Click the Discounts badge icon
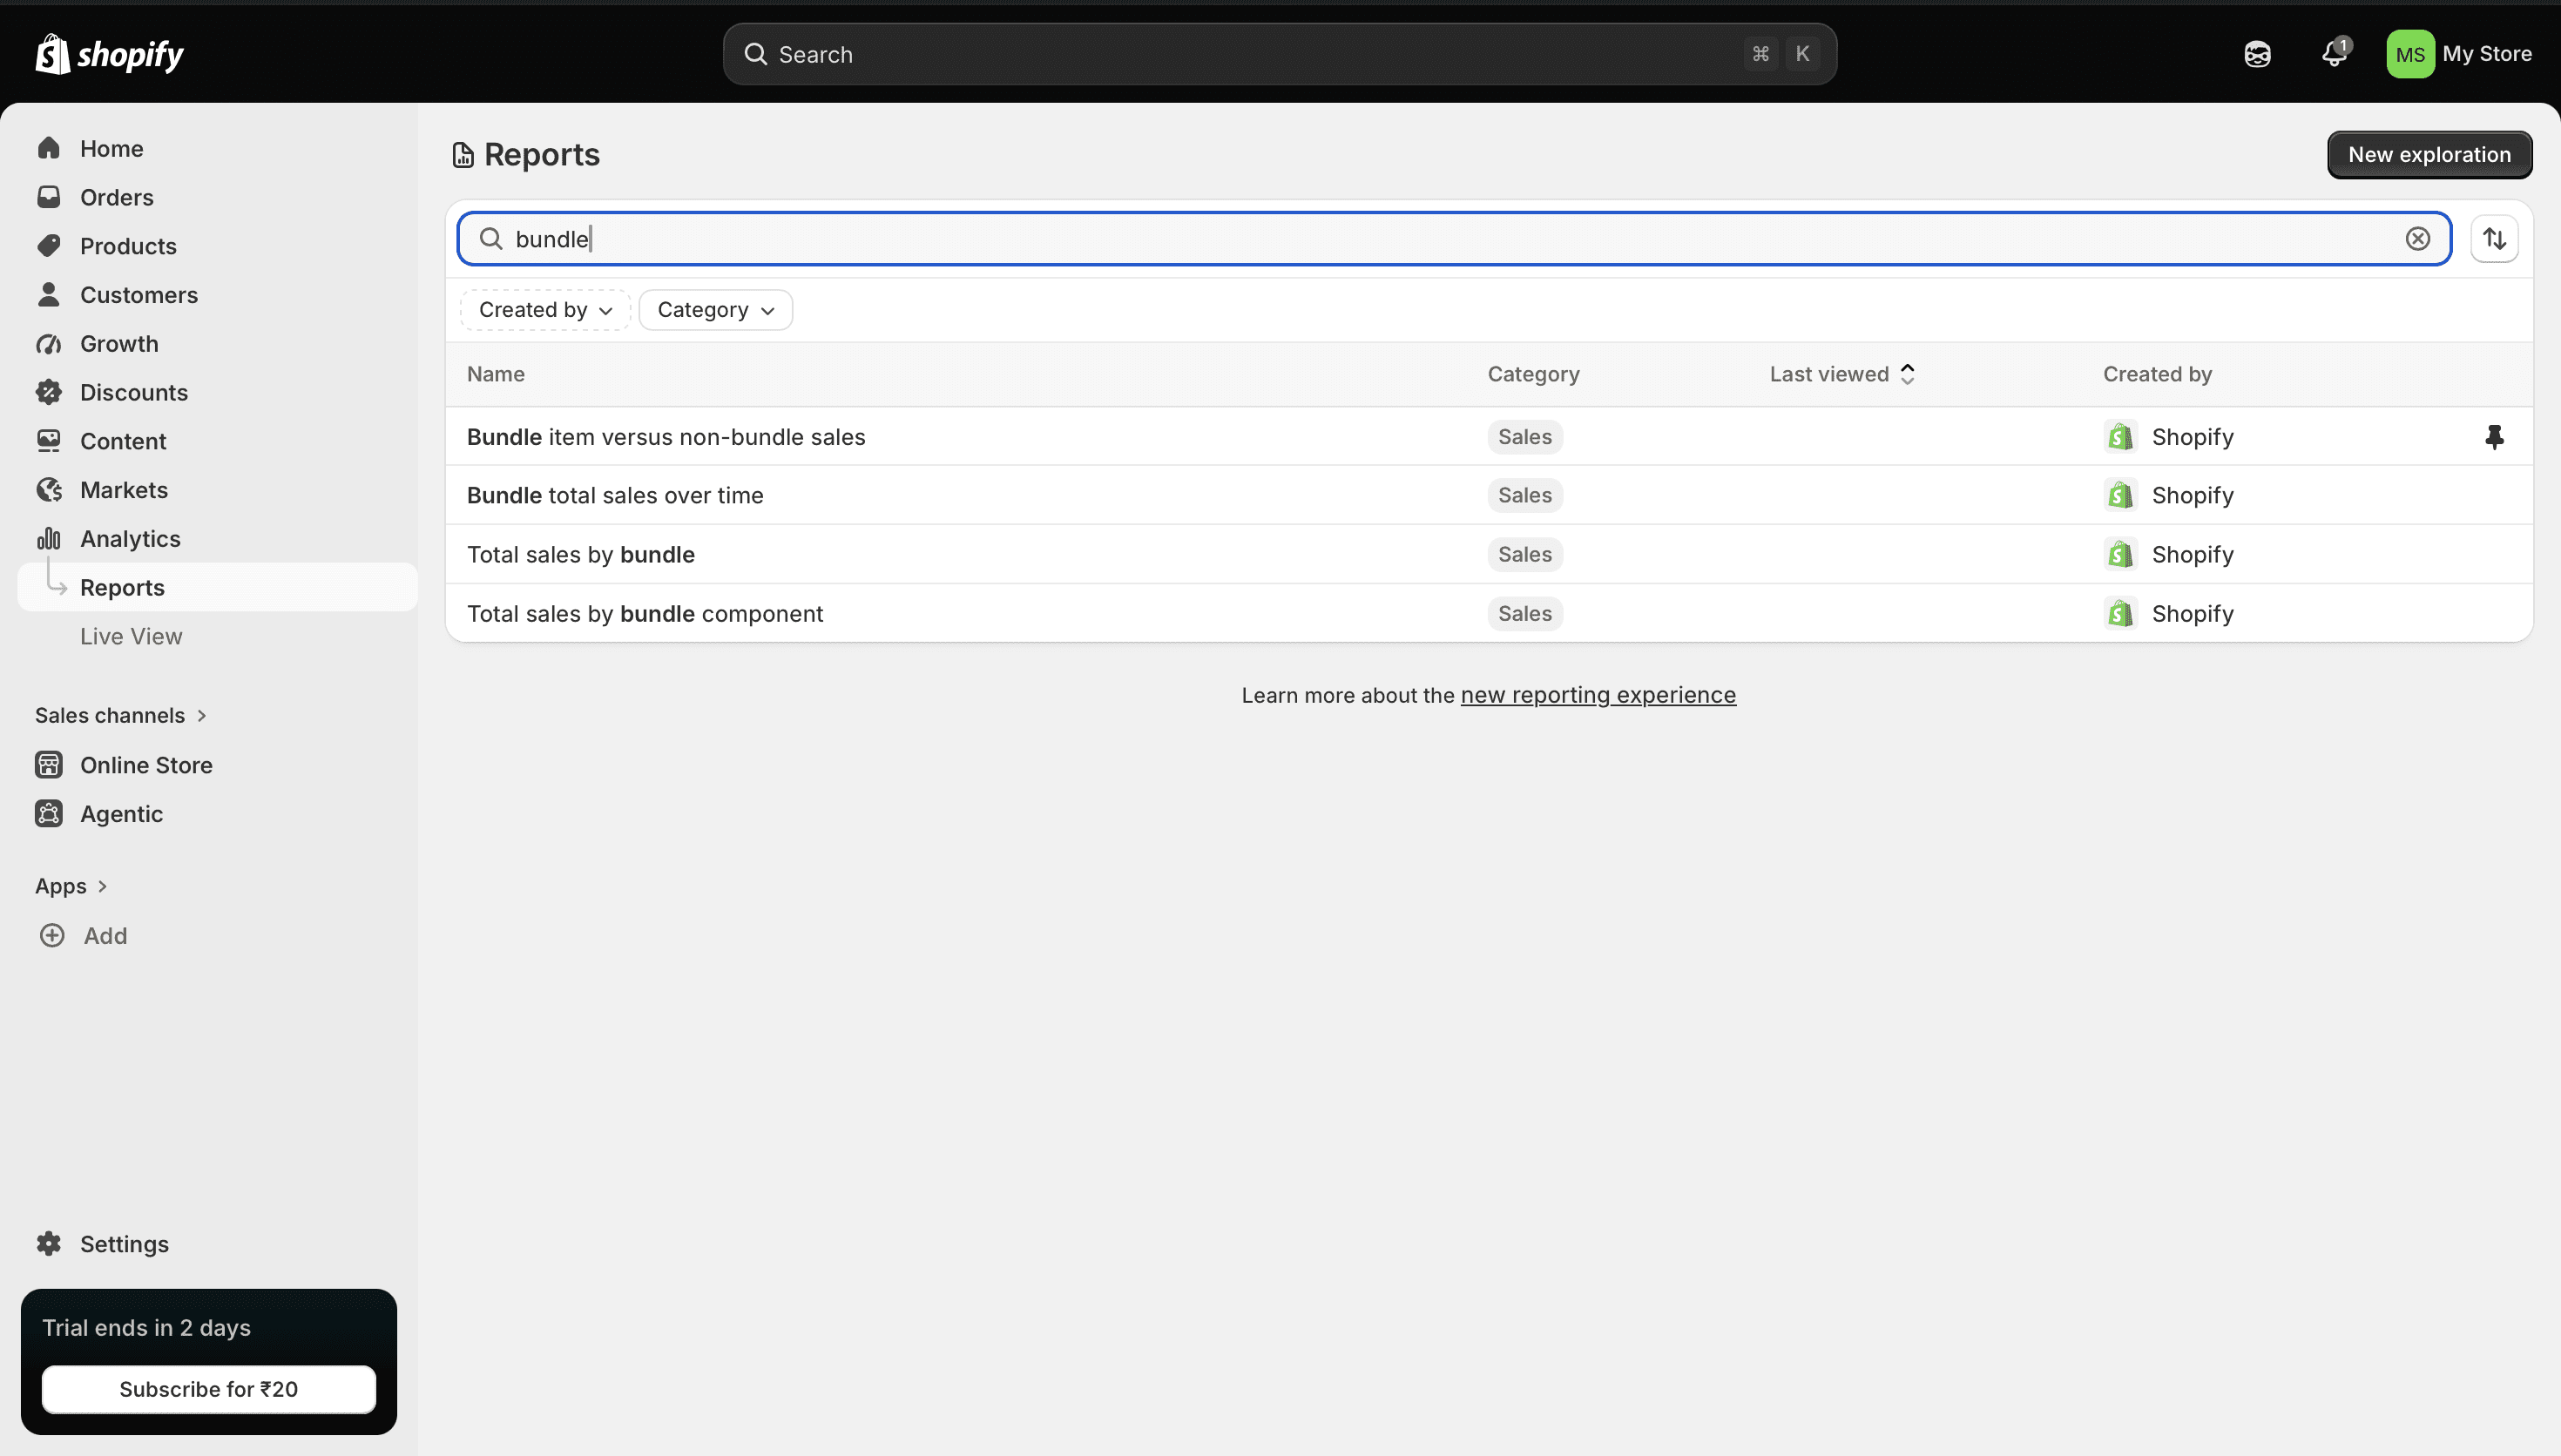The image size is (2561, 1456). click(49, 392)
